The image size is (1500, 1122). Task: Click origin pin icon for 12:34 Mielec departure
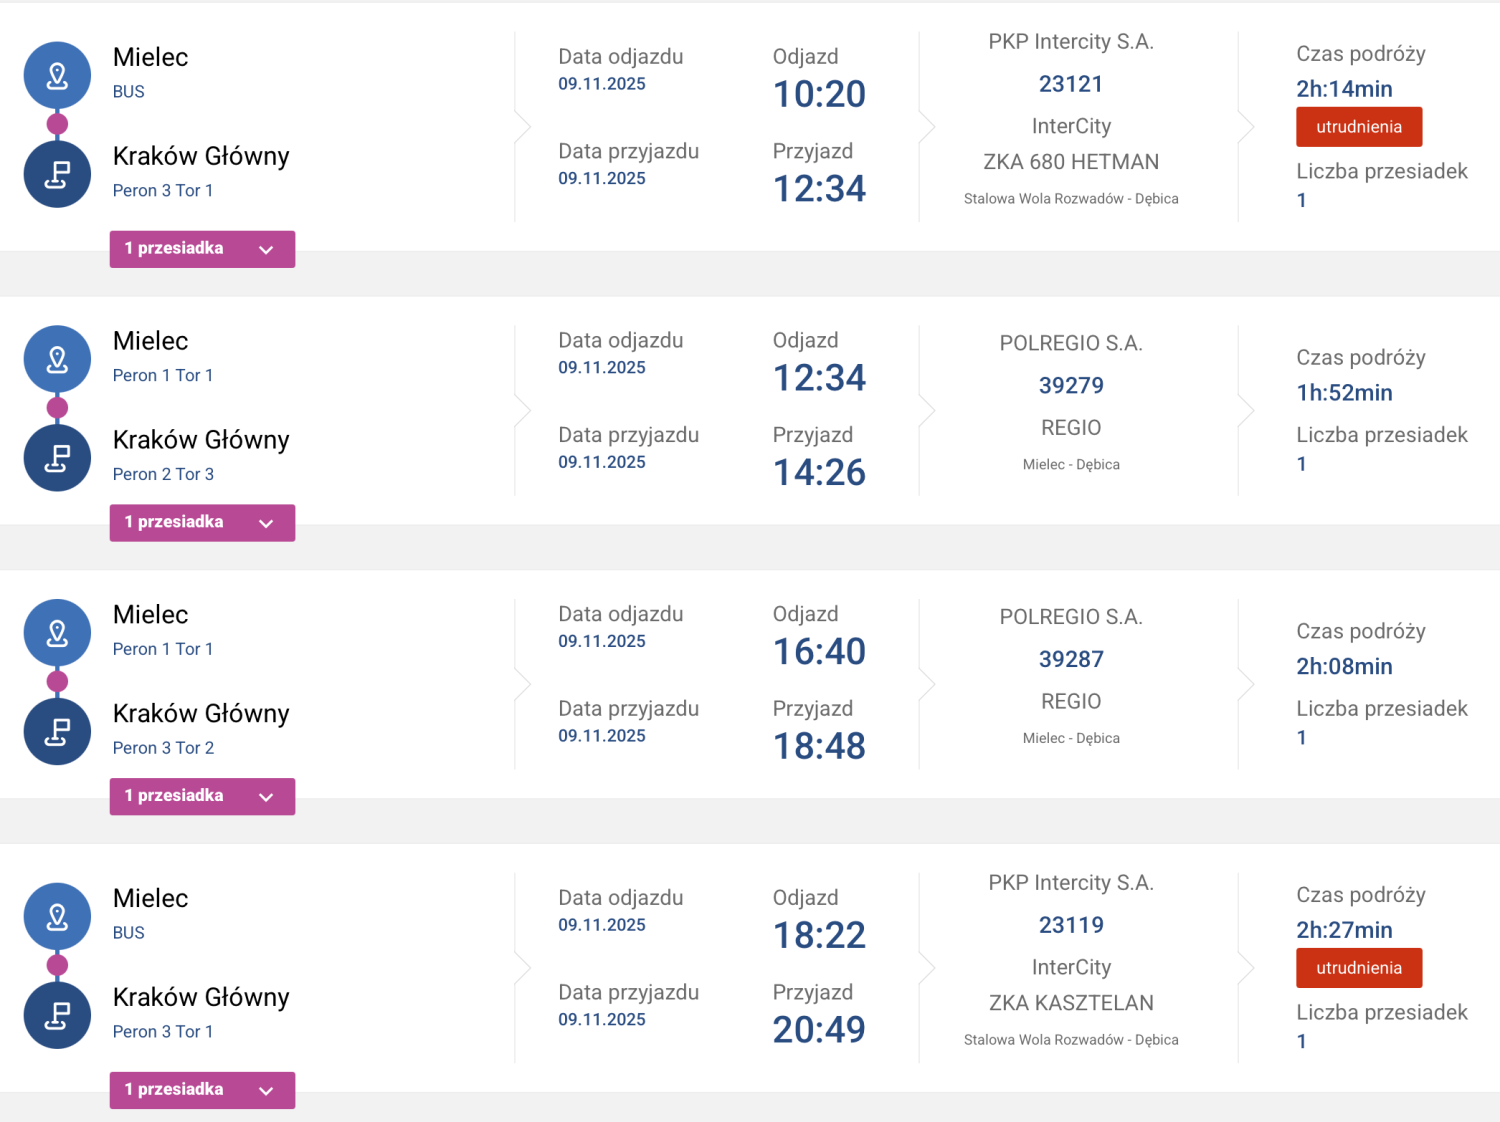57,359
